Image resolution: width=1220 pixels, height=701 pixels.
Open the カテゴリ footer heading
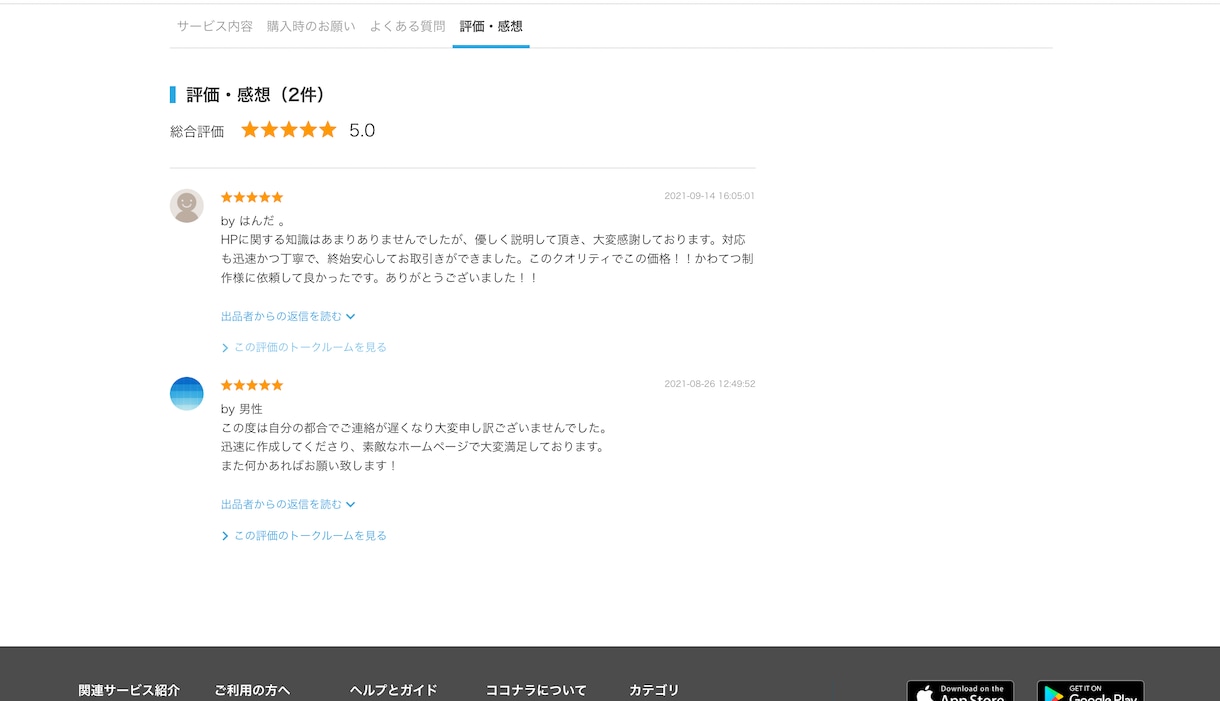[654, 690]
